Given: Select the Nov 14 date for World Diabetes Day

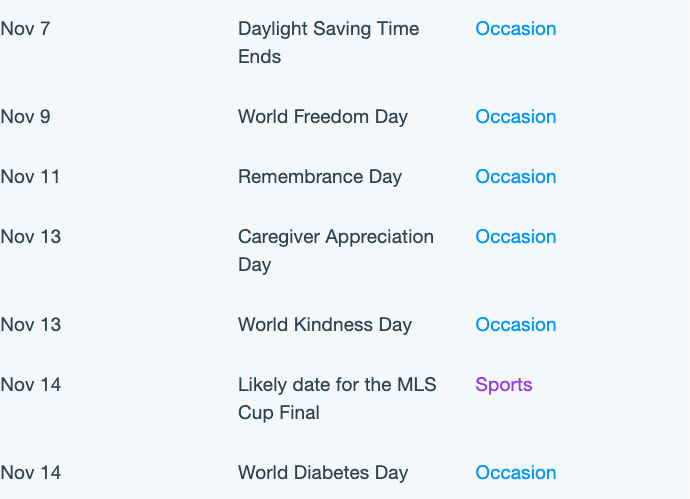Looking at the screenshot, I should (x=31, y=473).
